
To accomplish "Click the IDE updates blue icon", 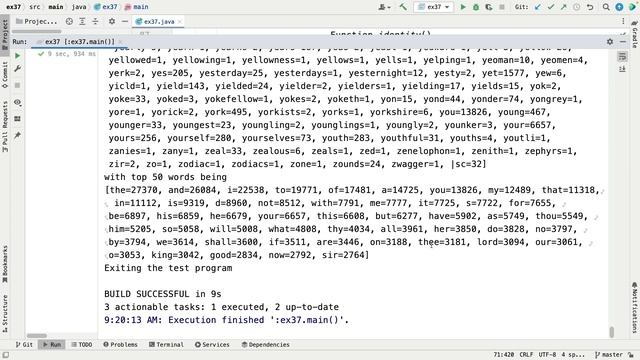I will point(619,7).
